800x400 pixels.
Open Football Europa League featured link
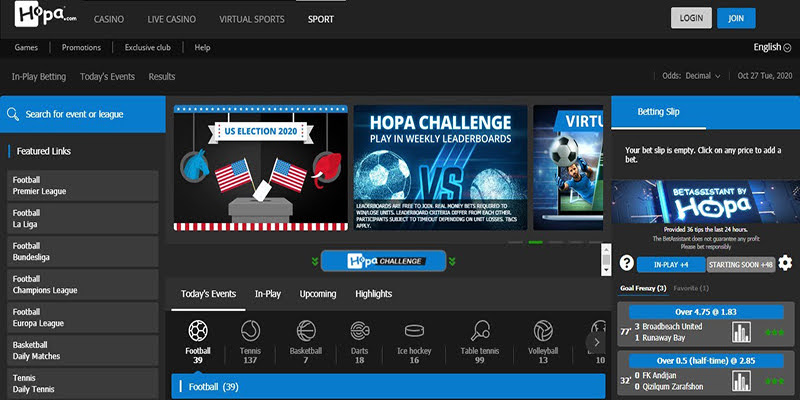tap(83, 317)
